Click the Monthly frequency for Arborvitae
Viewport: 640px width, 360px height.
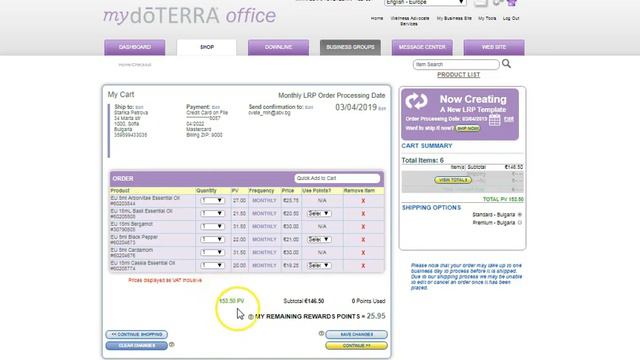click(x=264, y=200)
